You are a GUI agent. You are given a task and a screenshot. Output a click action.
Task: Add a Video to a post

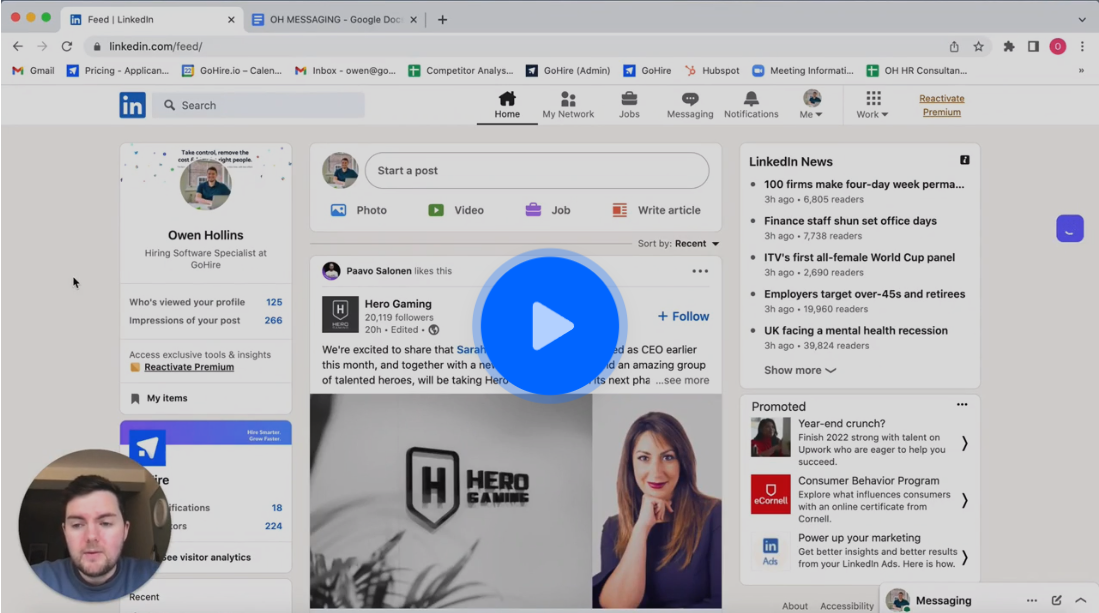456,210
